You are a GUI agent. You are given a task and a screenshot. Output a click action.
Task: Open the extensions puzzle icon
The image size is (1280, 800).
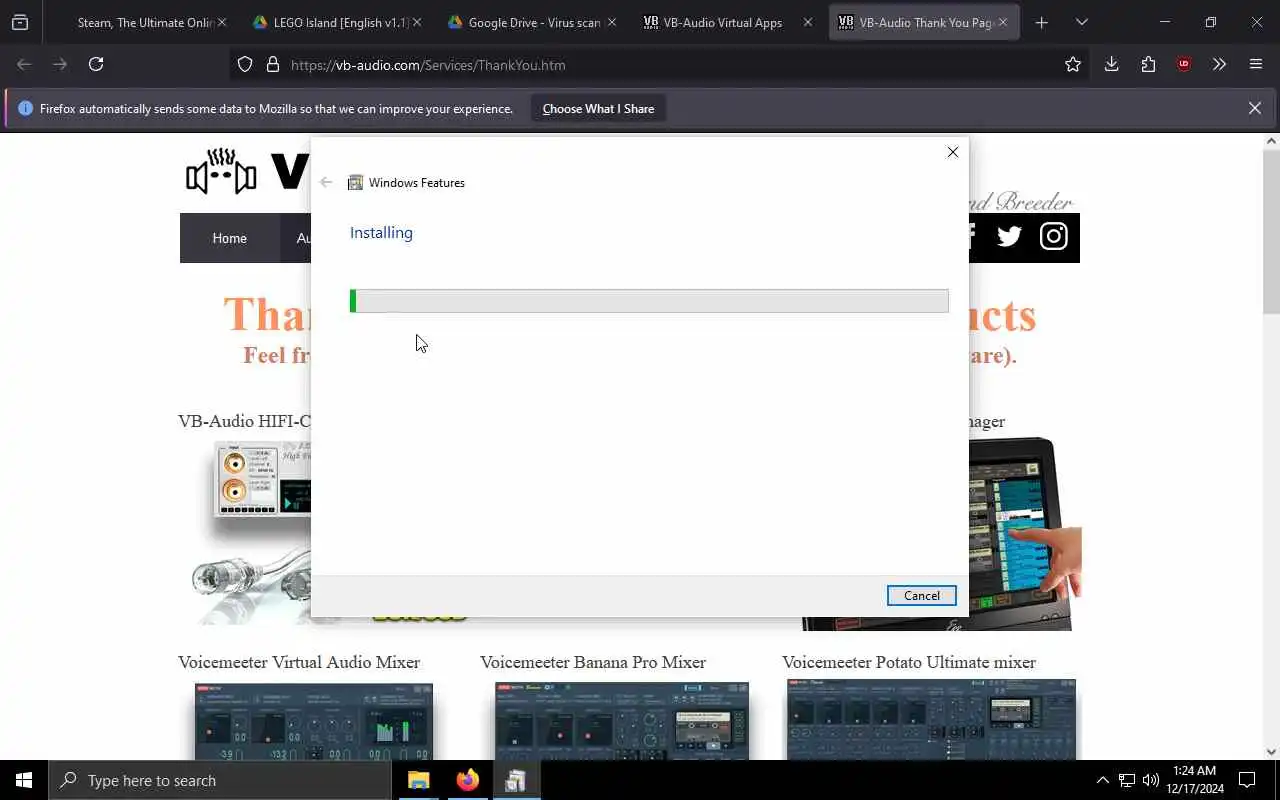point(1148,64)
